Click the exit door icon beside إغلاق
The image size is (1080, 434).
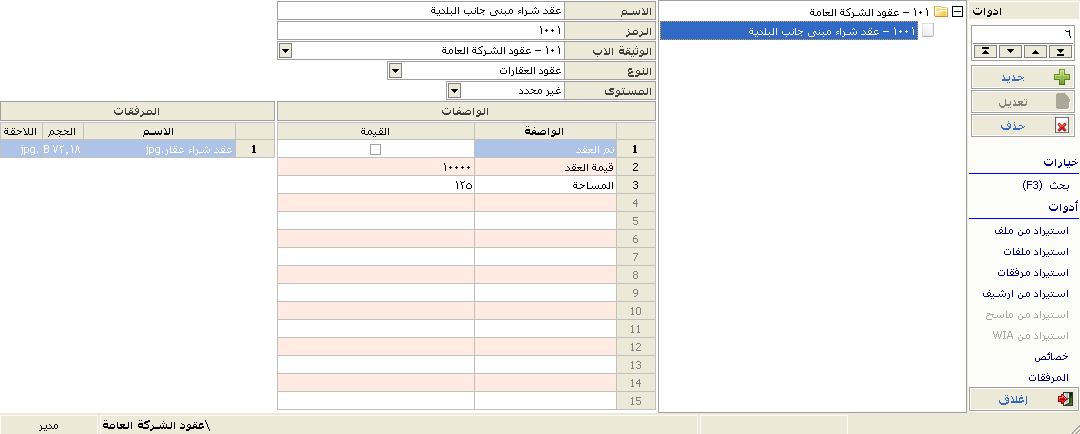point(1061,398)
